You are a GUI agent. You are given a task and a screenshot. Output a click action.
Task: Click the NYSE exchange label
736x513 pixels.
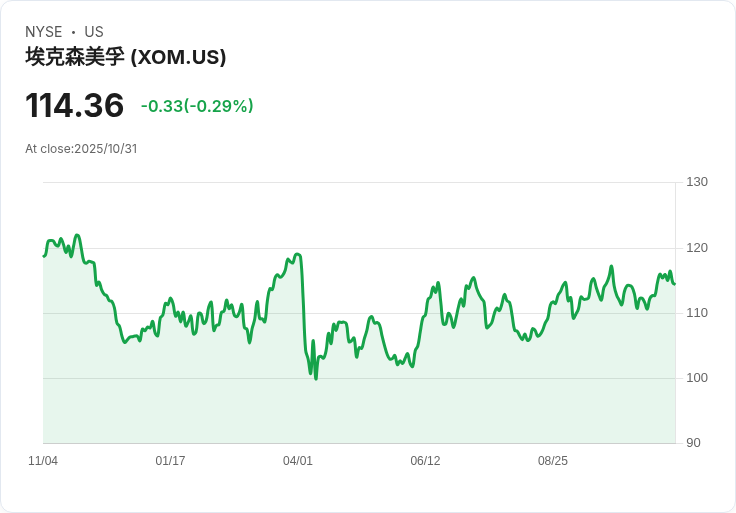tap(43, 32)
